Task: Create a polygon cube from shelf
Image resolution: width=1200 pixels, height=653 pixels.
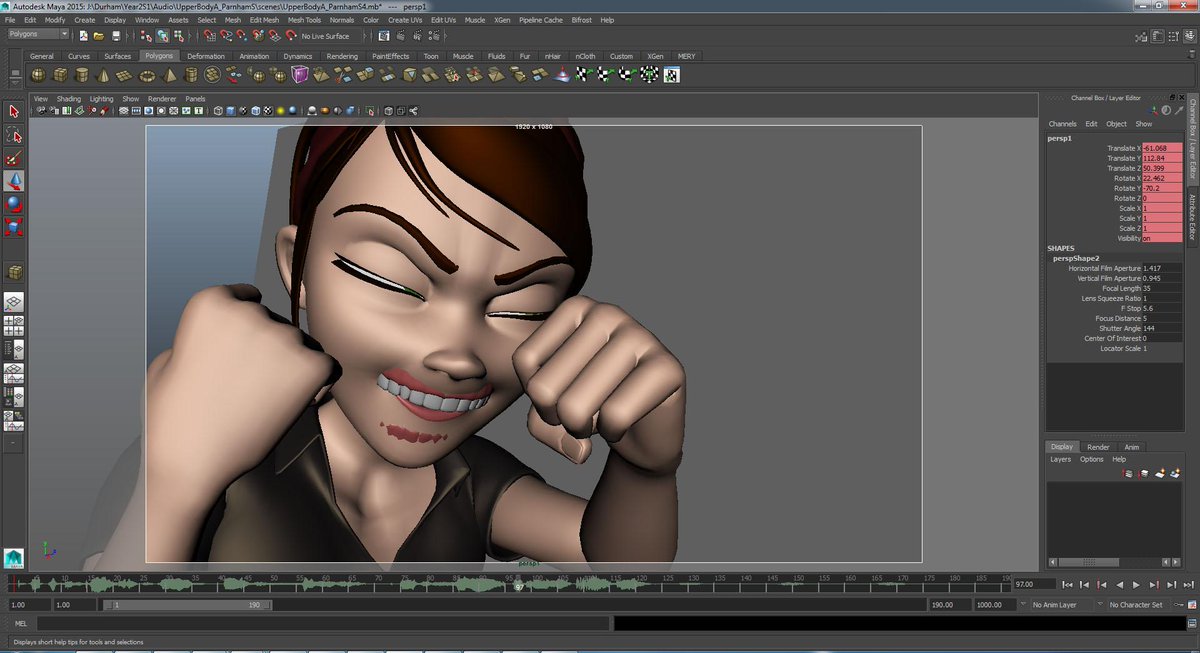Action: coord(60,75)
